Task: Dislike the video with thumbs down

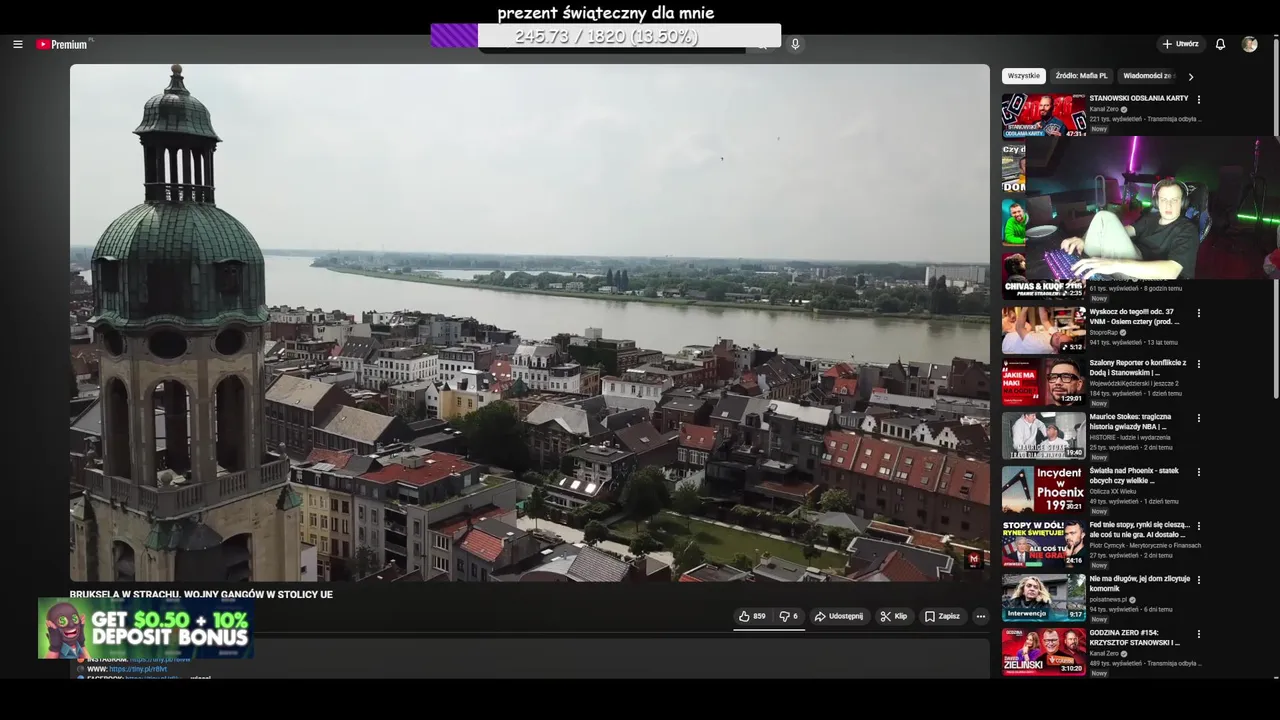Action: (x=789, y=616)
